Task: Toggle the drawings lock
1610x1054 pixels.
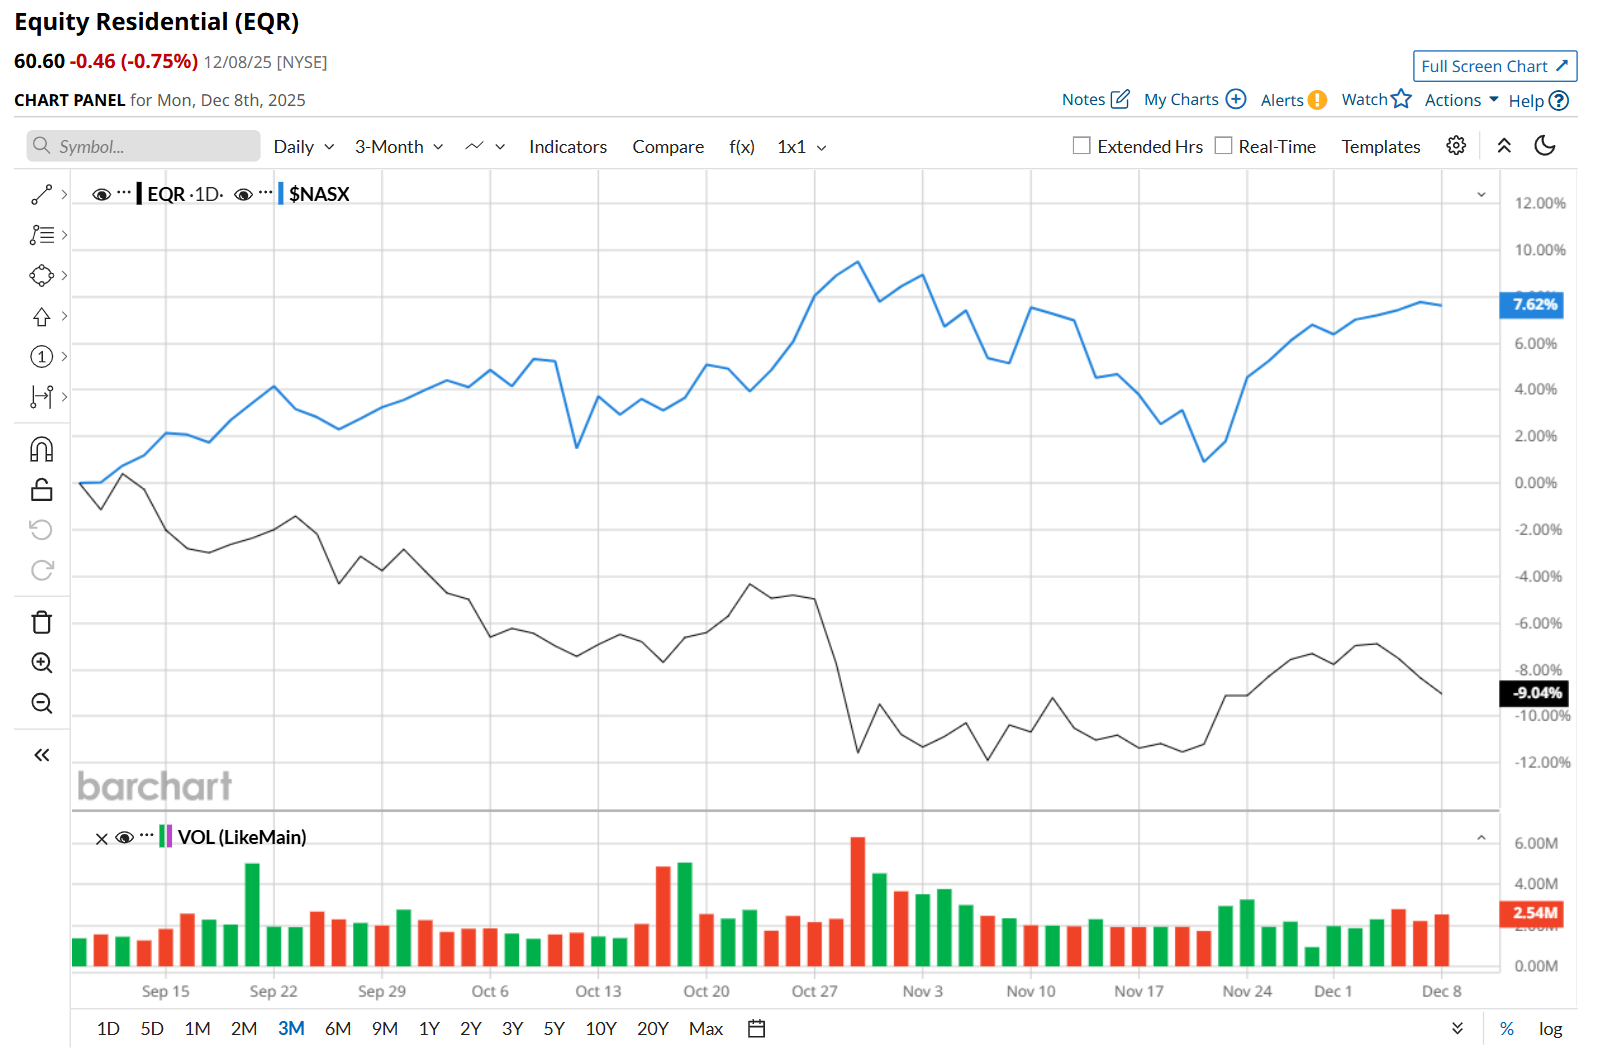Action: 41,489
